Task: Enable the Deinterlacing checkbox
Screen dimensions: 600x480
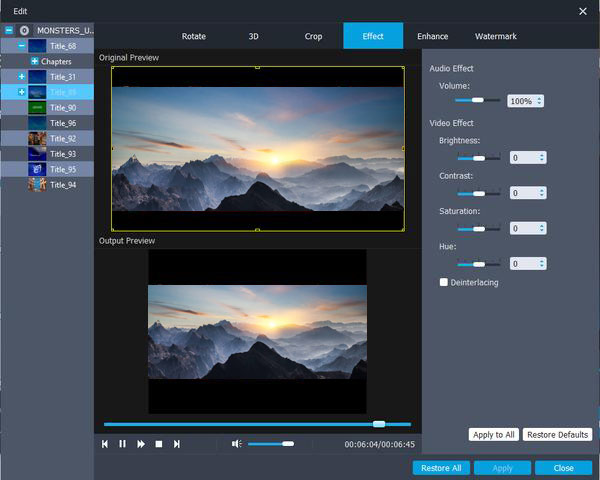Action: pyautogui.click(x=443, y=282)
